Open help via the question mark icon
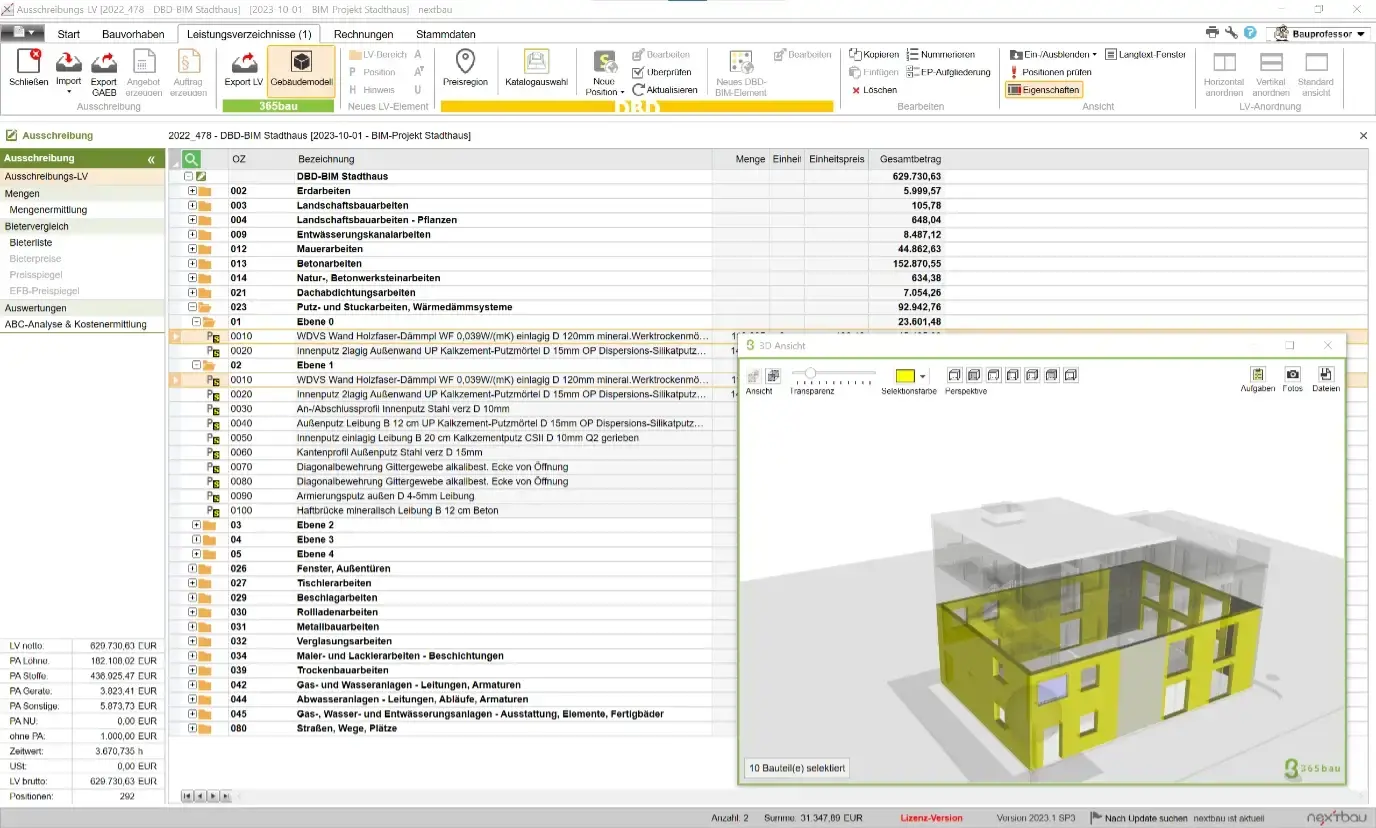The image size is (1376, 828). click(x=1250, y=33)
